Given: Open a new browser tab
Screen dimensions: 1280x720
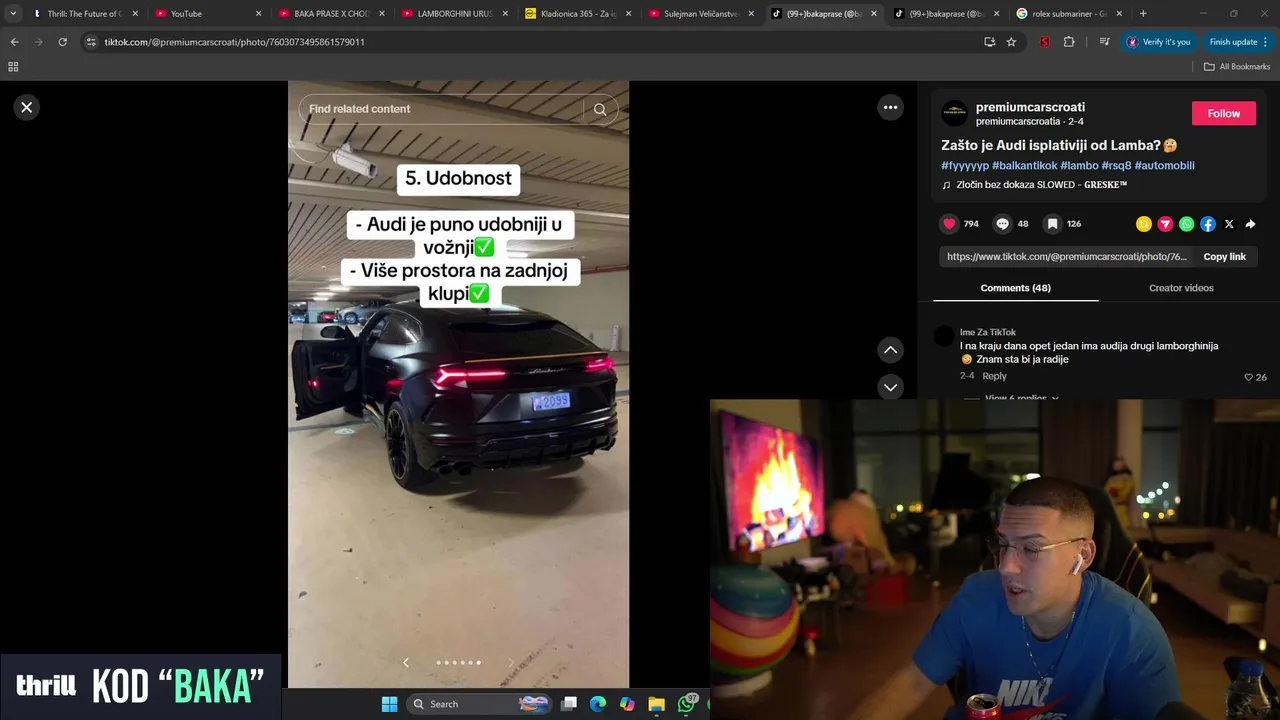Looking at the screenshot, I should [x=1143, y=14].
